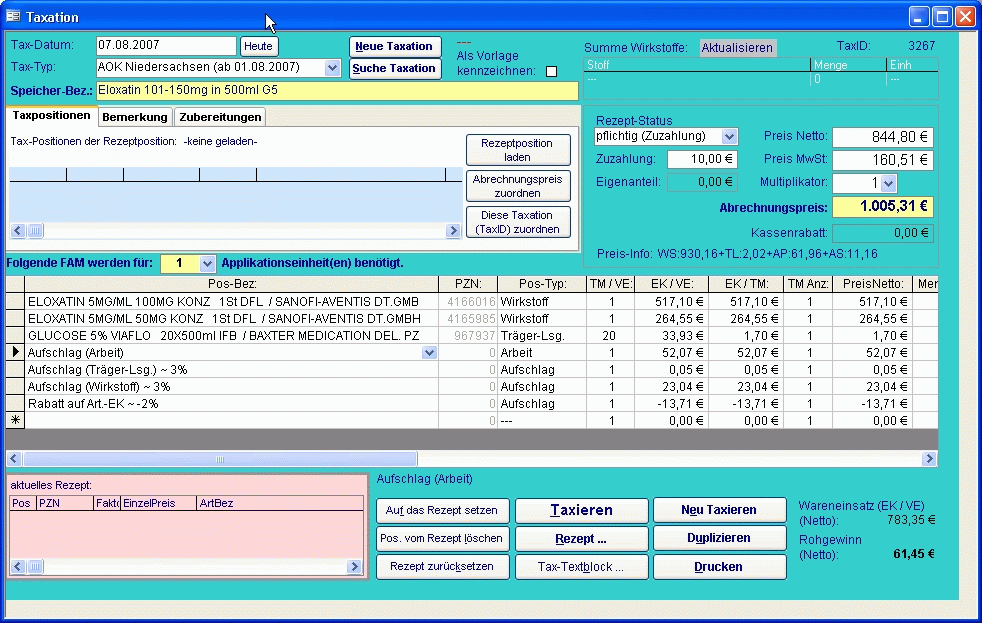Close the Taxation window
Screen dimensions: 982x623
pos(965,17)
